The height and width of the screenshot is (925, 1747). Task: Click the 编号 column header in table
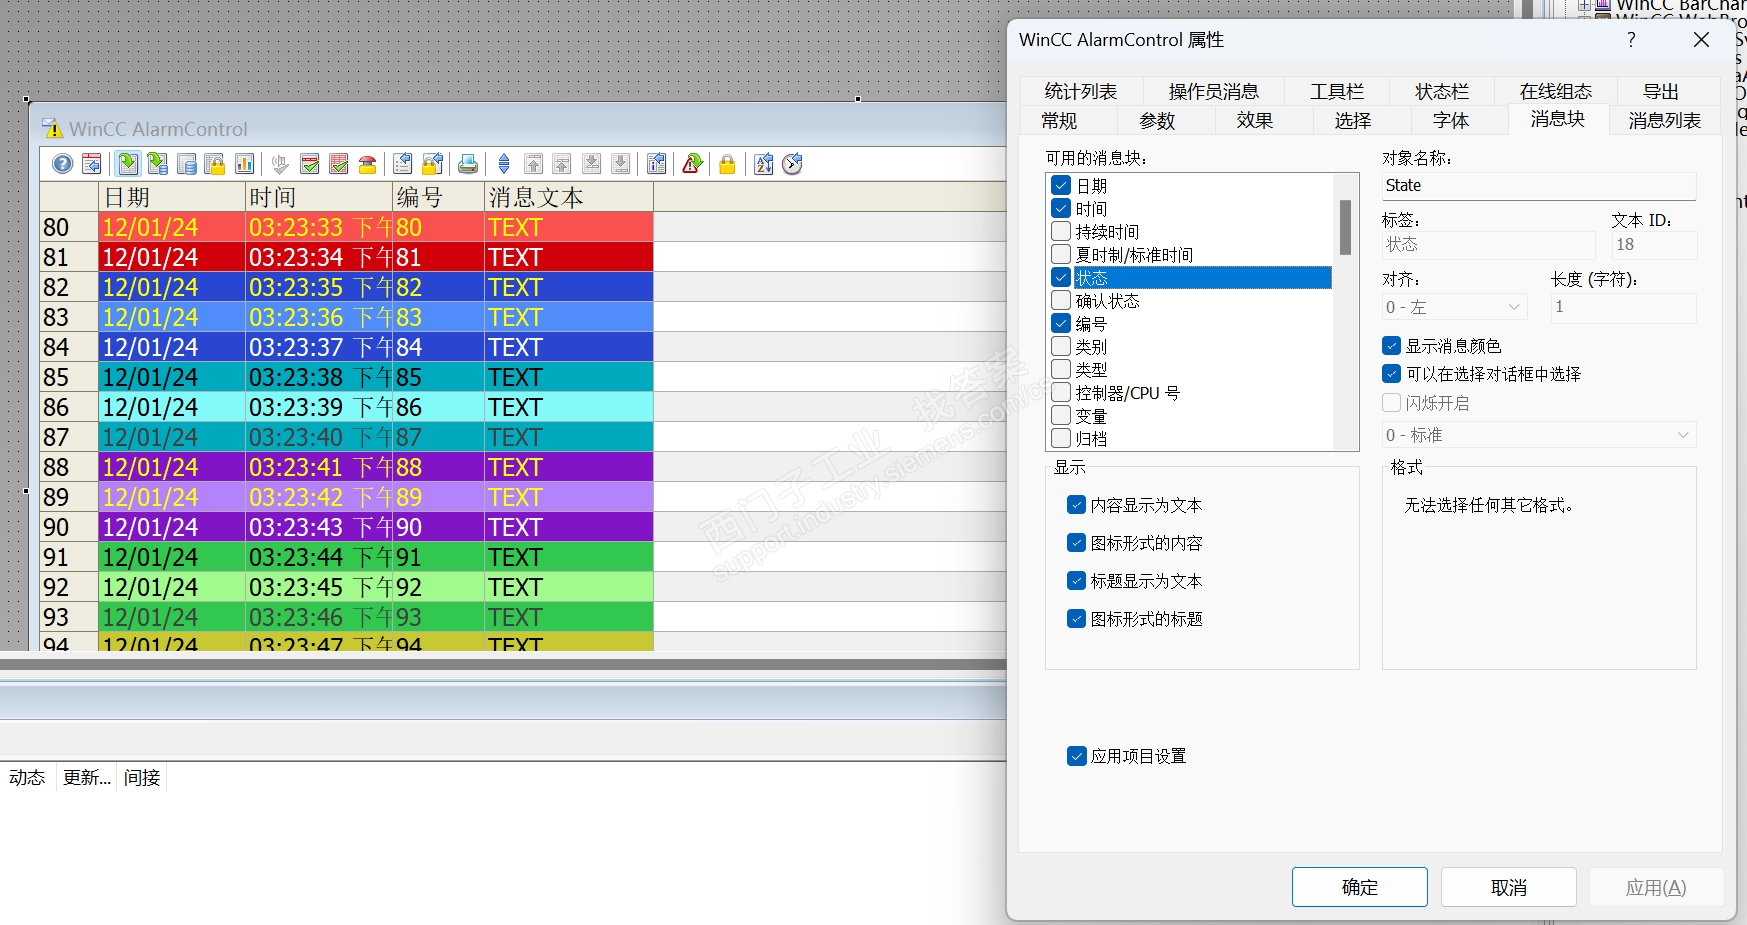[x=439, y=197]
